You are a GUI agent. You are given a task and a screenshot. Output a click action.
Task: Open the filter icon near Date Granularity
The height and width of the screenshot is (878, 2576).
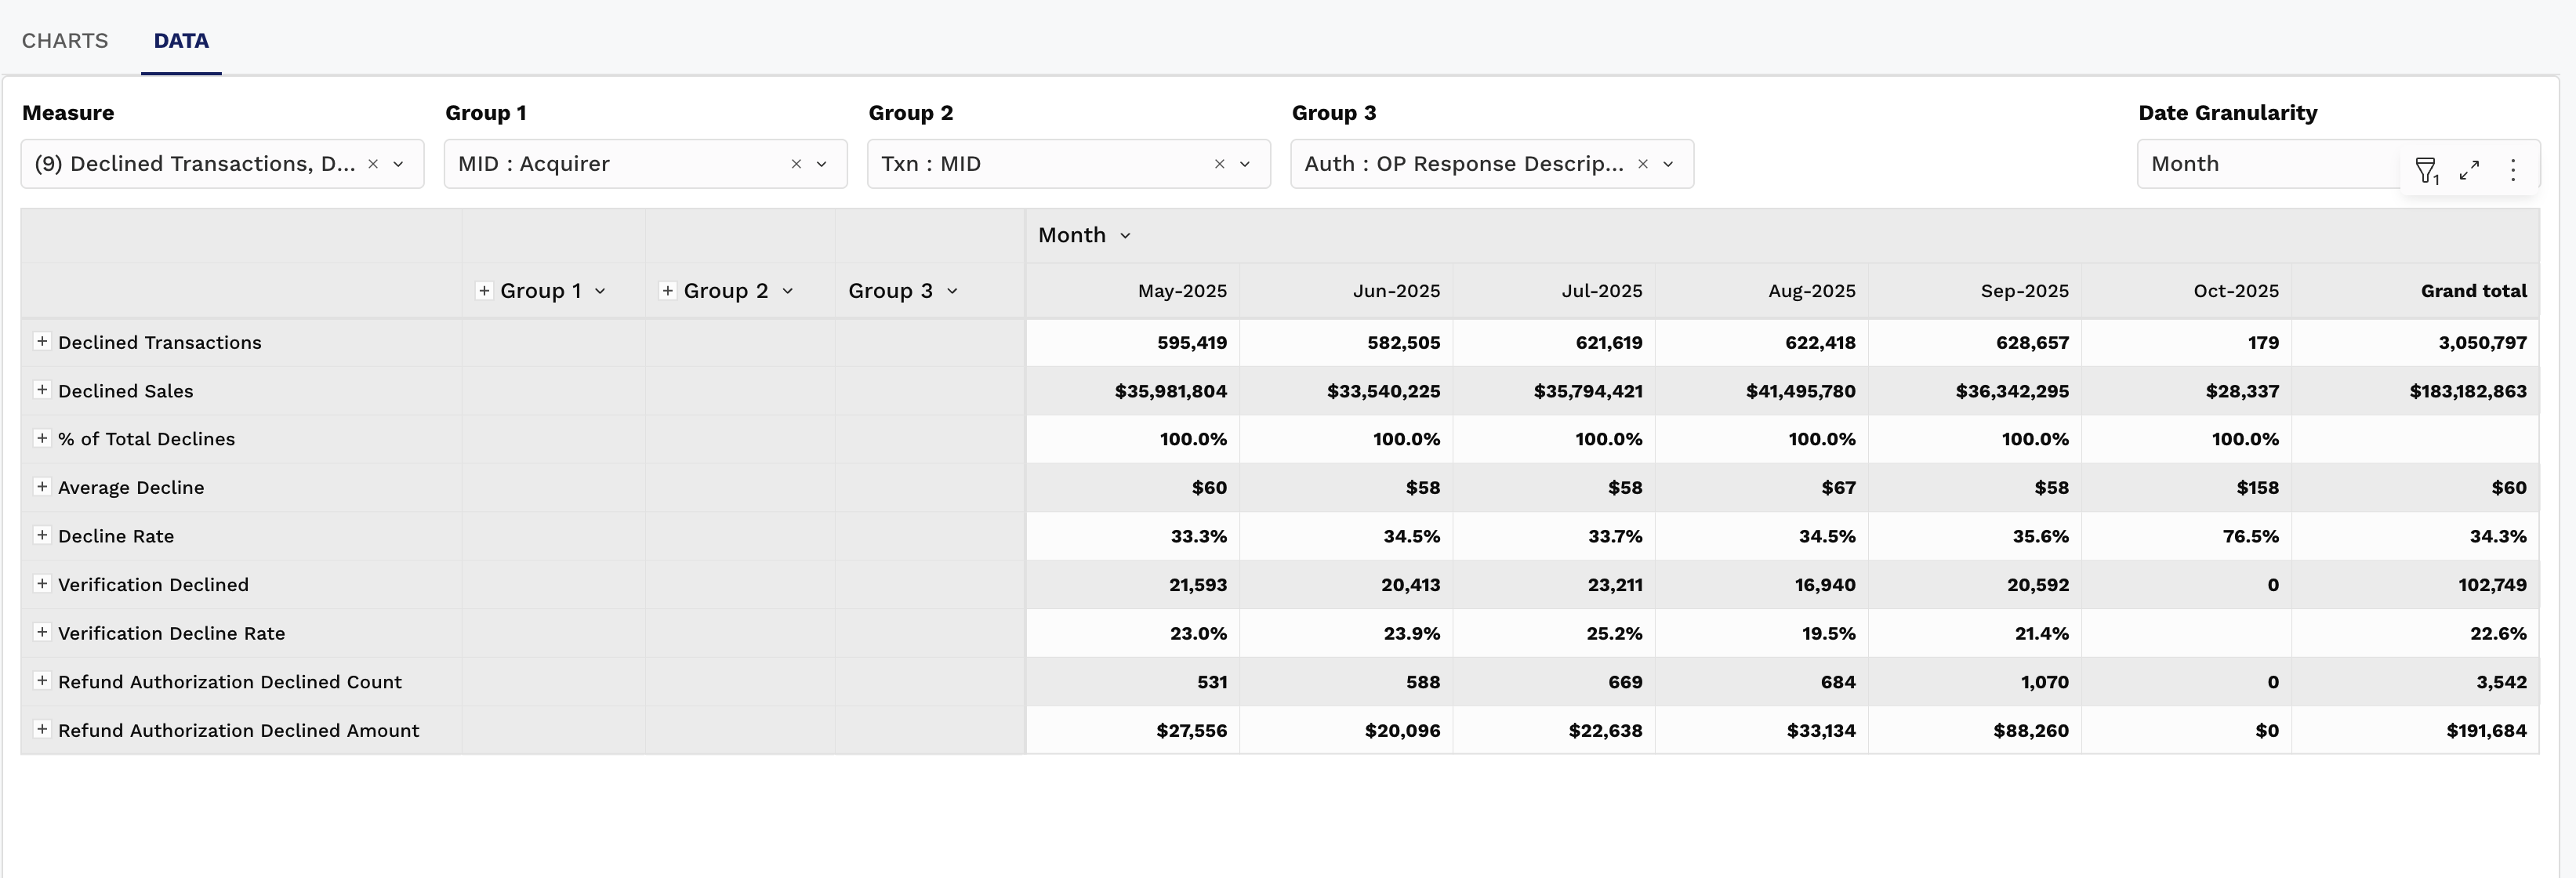pyautogui.click(x=2426, y=170)
